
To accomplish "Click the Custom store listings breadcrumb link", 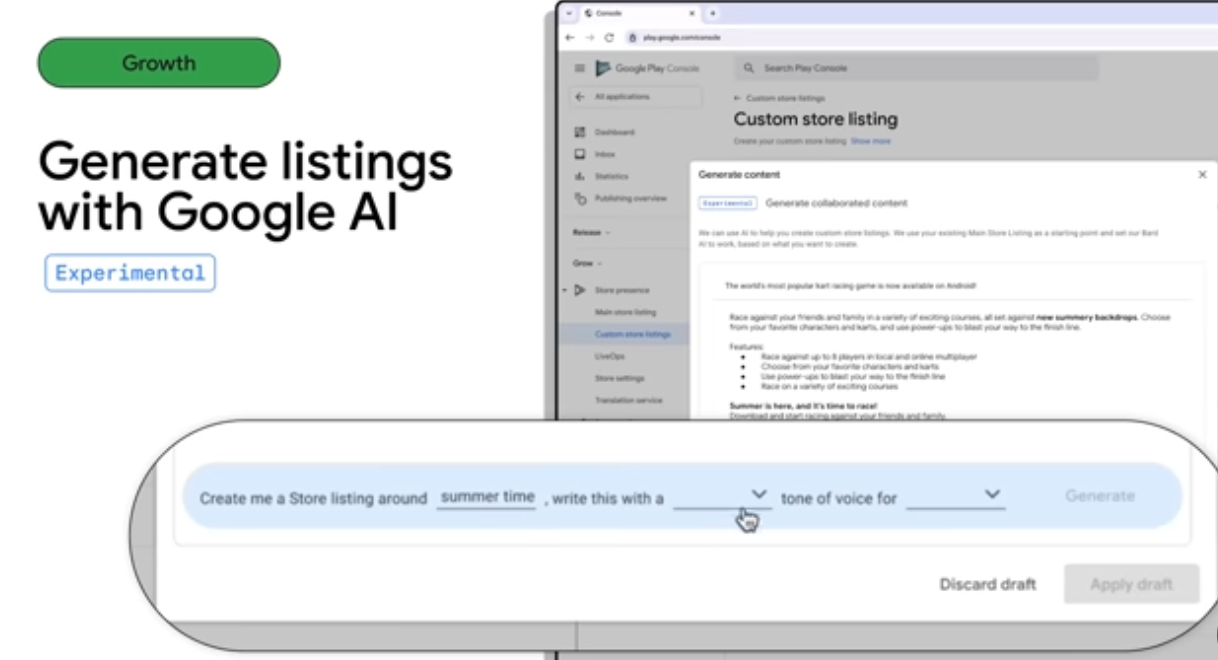I will (x=785, y=99).
